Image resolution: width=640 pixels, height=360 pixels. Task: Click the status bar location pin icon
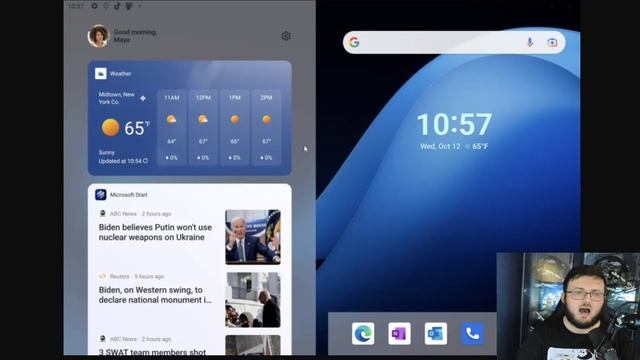(x=106, y=6)
